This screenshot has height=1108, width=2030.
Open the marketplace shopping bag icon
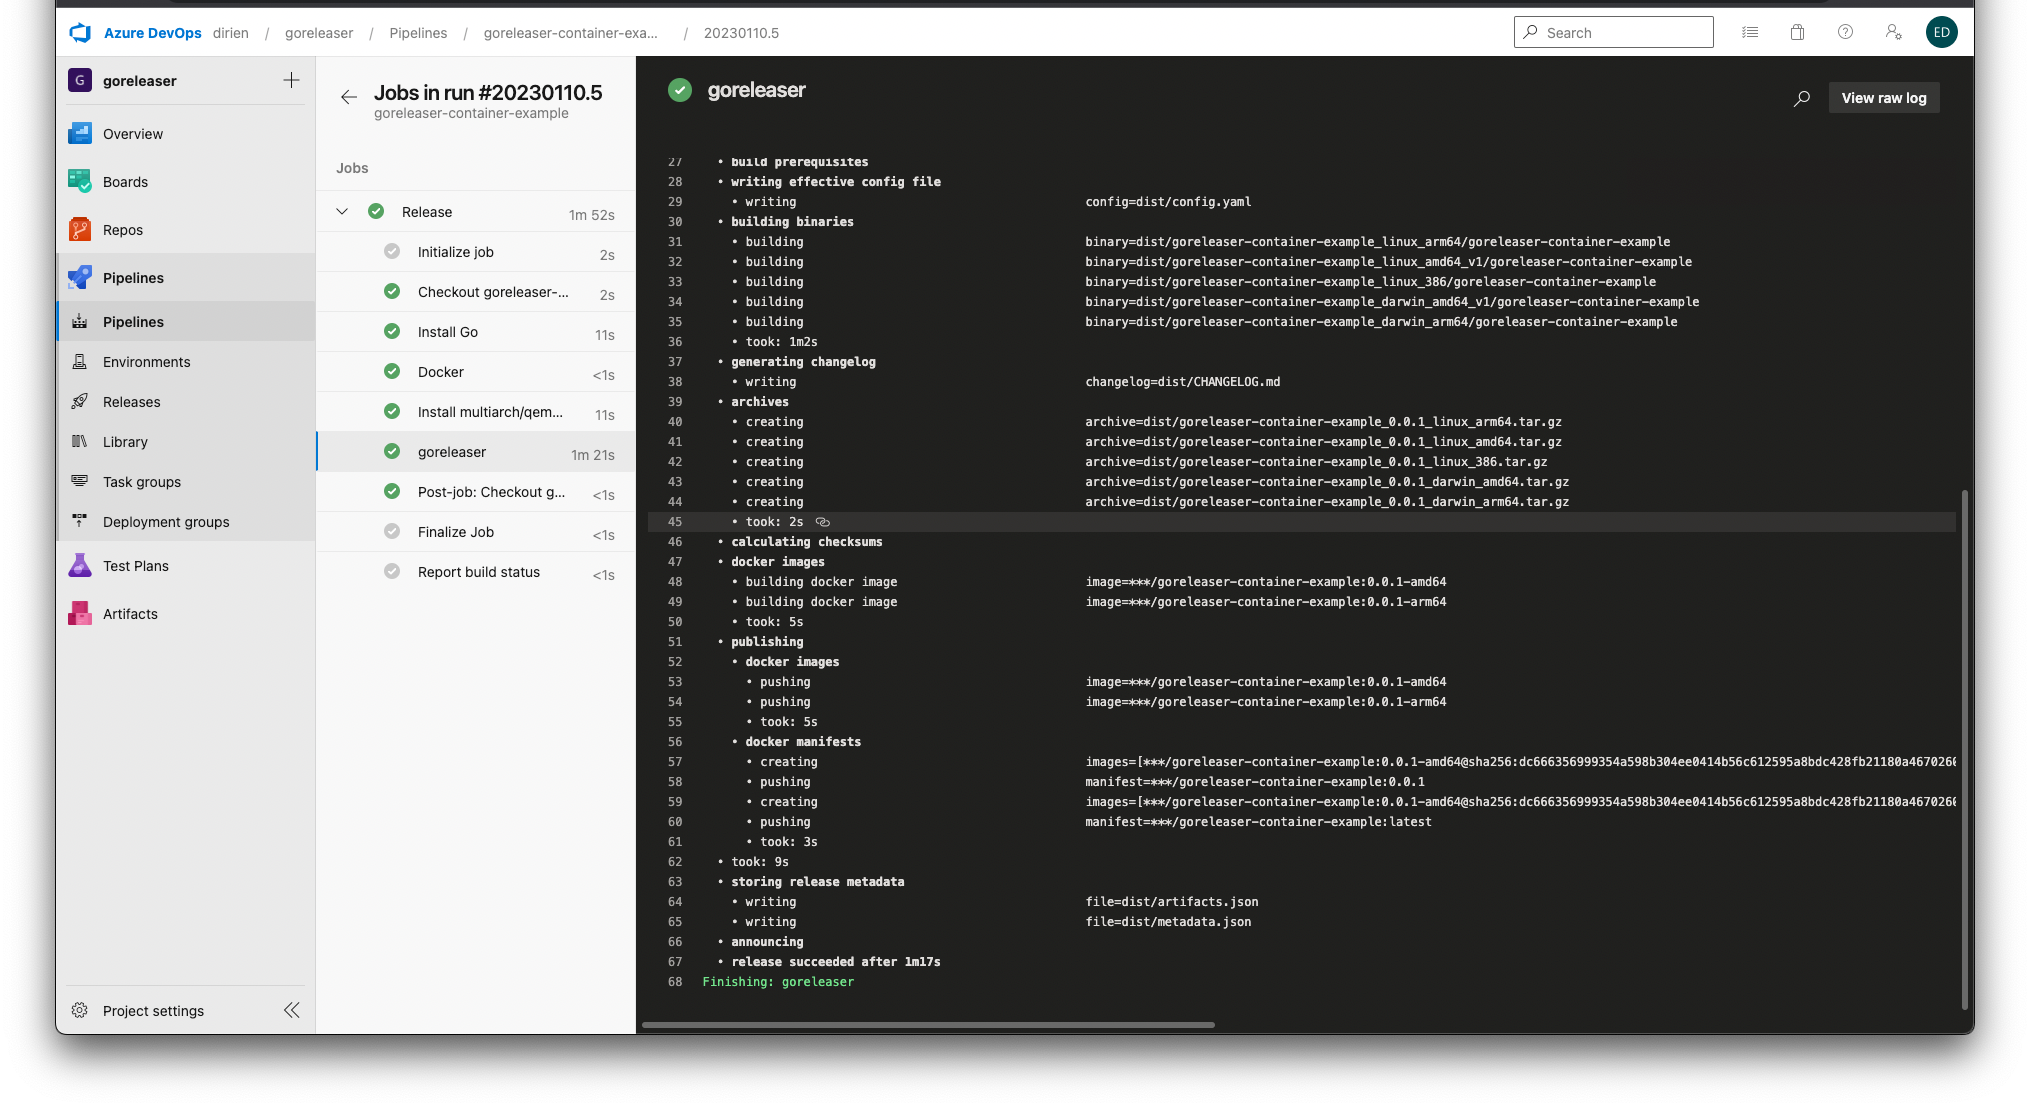[1797, 32]
